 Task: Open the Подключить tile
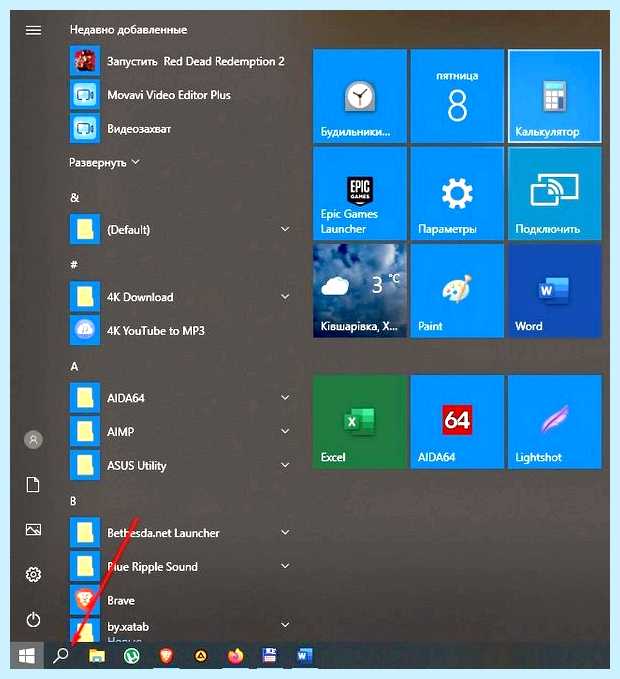click(x=555, y=194)
